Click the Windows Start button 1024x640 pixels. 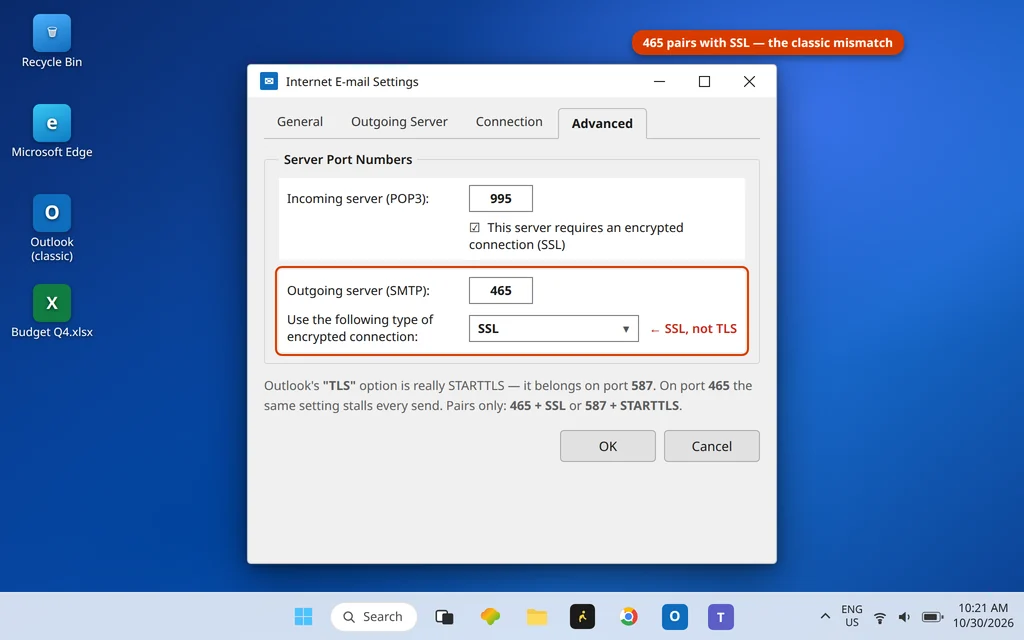point(303,616)
